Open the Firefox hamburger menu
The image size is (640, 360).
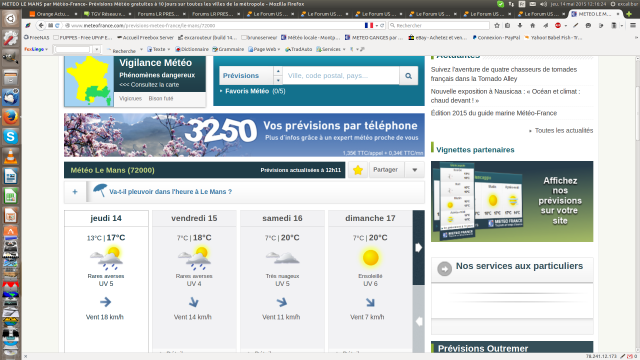click(x=633, y=25)
